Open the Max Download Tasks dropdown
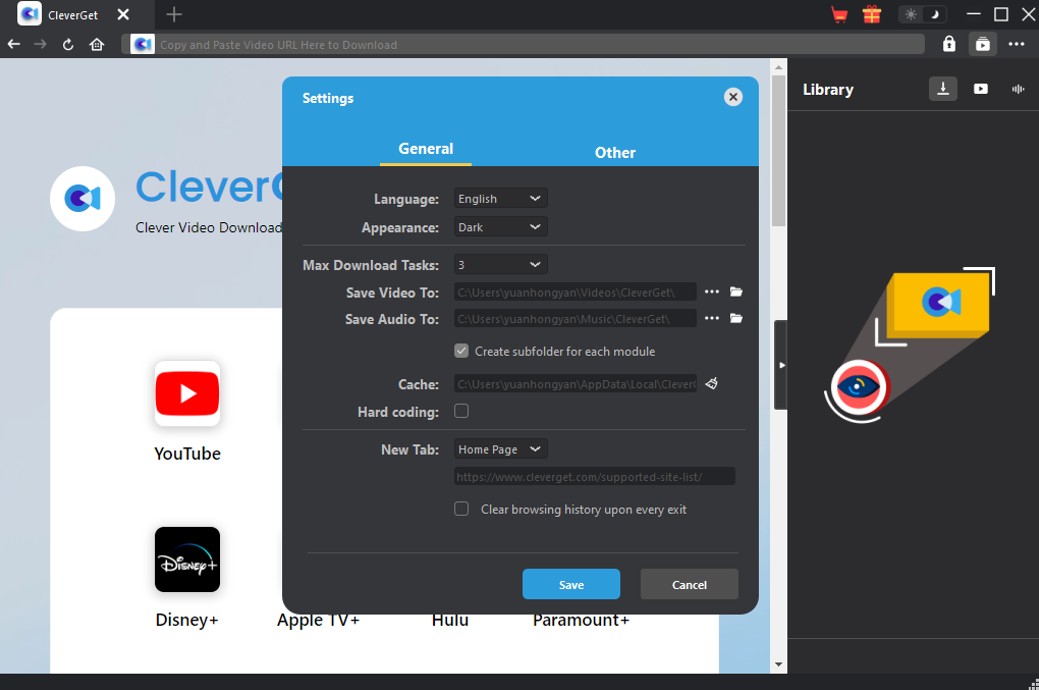The height and width of the screenshot is (690, 1039). click(500, 265)
